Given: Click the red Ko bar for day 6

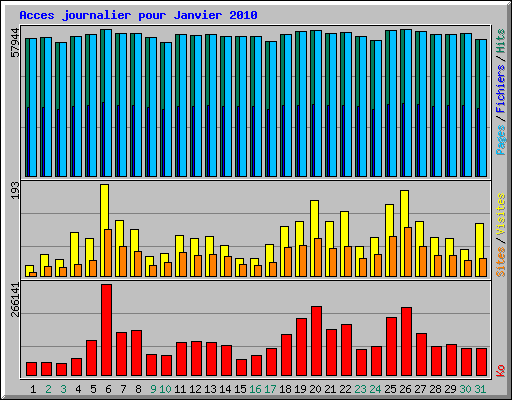Looking at the screenshot, I should 107,330.
